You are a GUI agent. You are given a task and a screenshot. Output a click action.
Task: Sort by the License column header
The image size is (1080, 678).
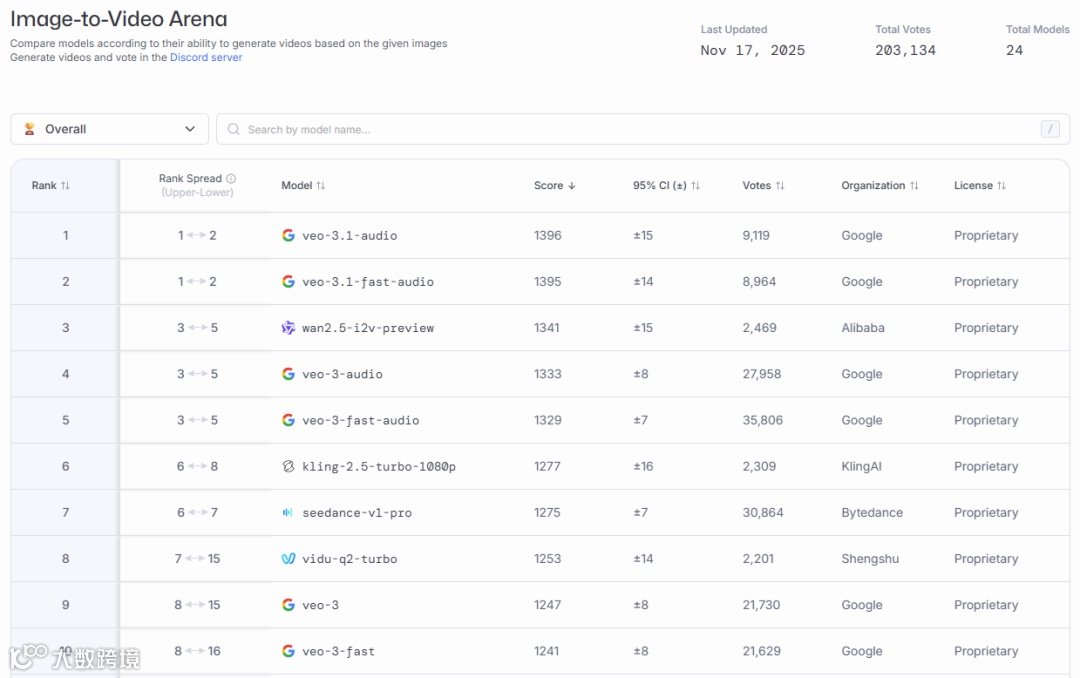[x=979, y=186]
